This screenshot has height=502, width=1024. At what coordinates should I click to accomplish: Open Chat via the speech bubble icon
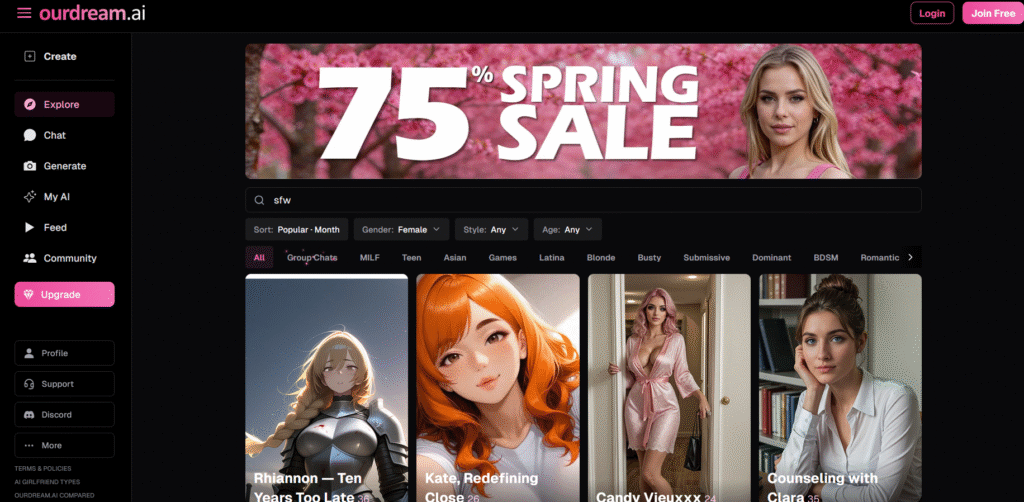(30, 135)
